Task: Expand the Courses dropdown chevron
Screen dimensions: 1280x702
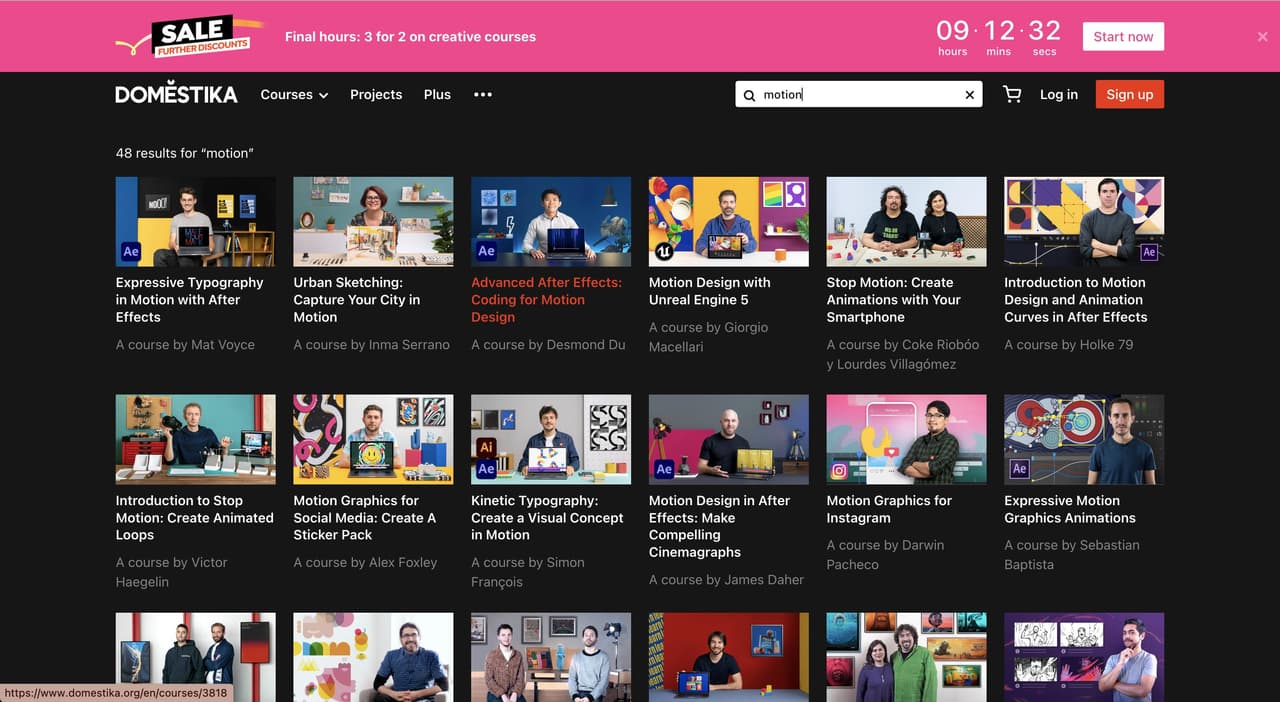Action: click(x=323, y=95)
